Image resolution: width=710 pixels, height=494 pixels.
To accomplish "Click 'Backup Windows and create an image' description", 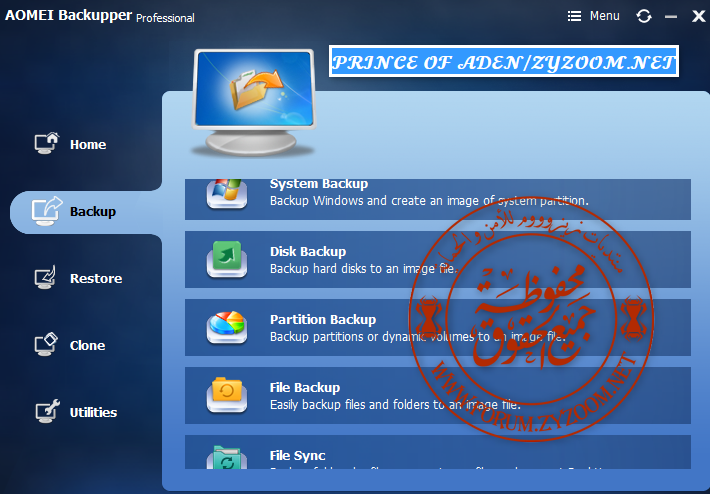I will tap(429, 201).
